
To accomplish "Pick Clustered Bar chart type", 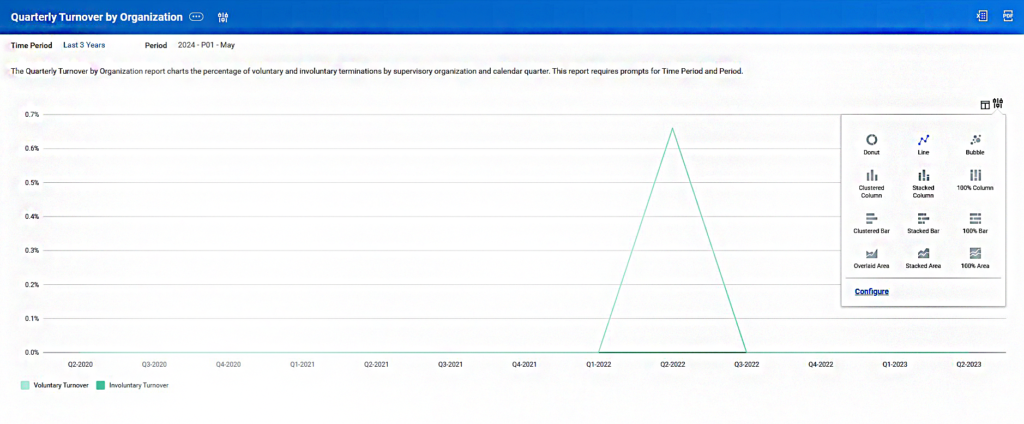I will coord(871,223).
